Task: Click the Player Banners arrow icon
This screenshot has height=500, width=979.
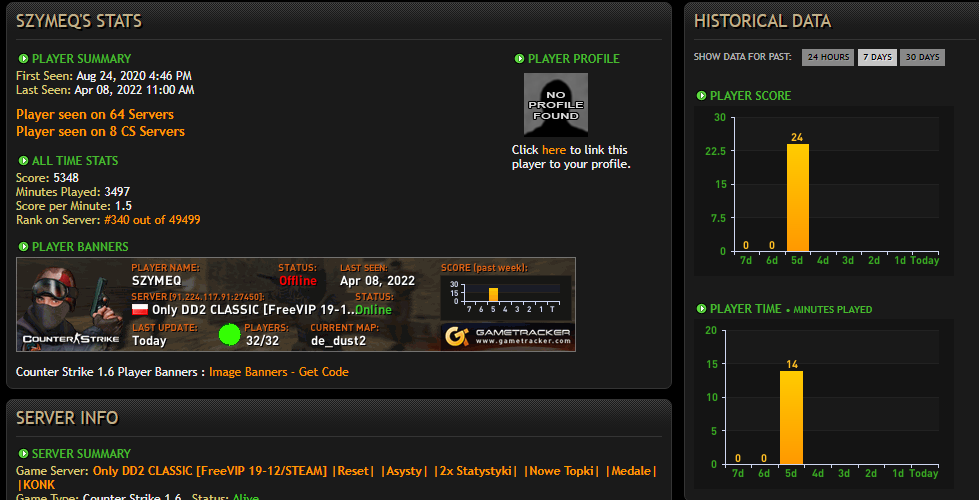Action: (x=23, y=247)
